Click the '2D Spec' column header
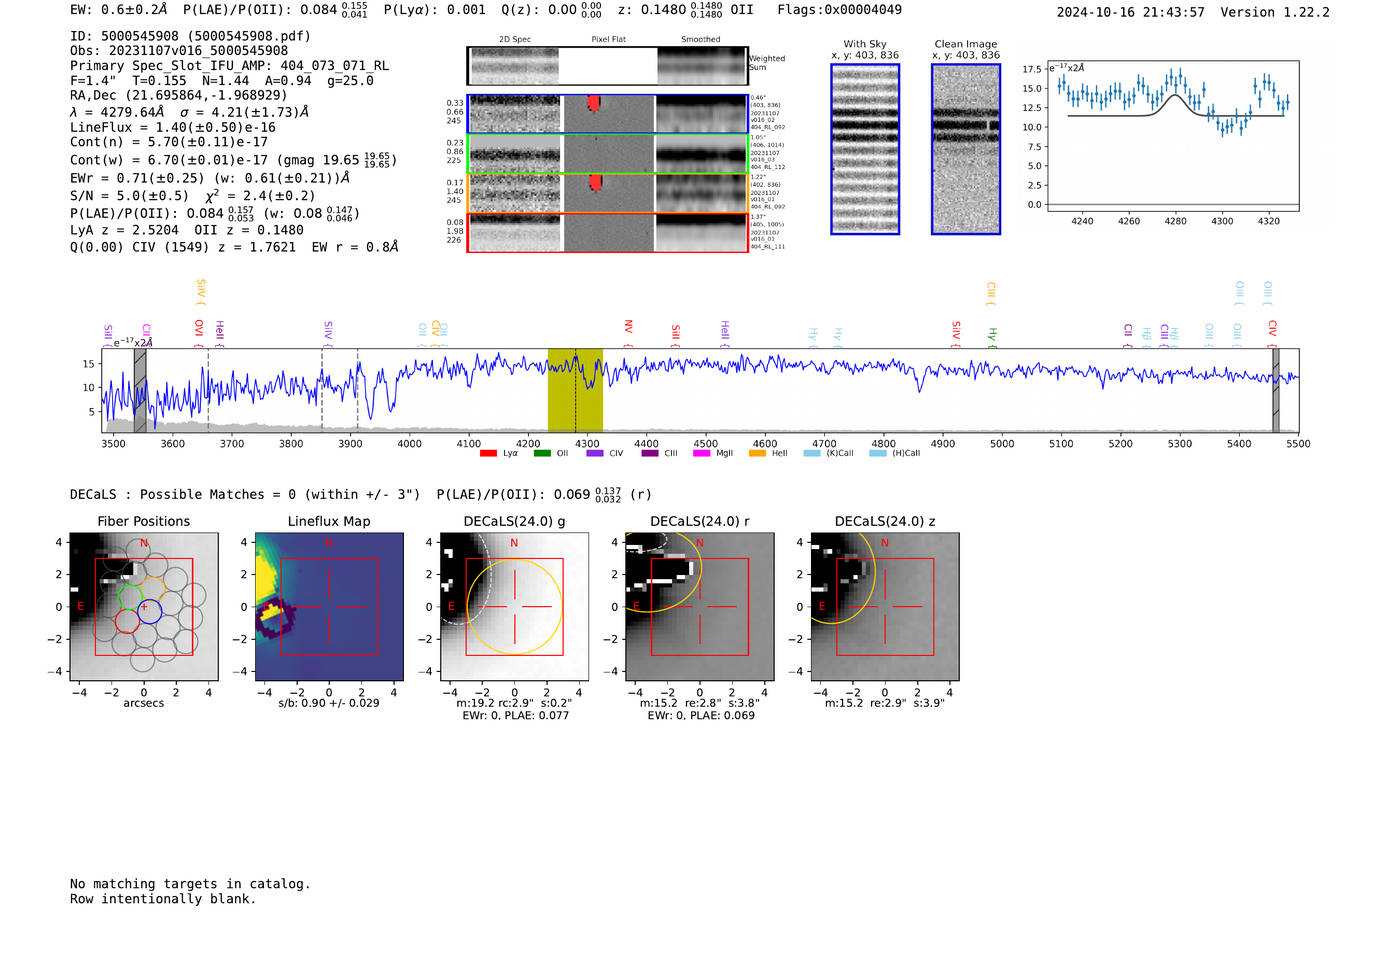Screen dimensions: 1400x953 point(515,40)
